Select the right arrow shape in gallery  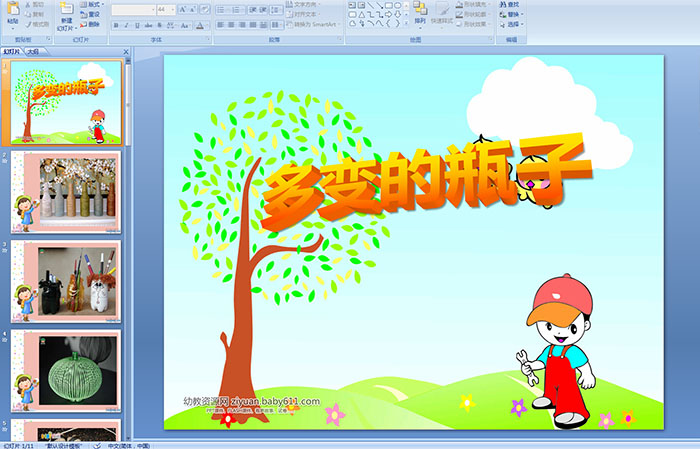coord(388,15)
